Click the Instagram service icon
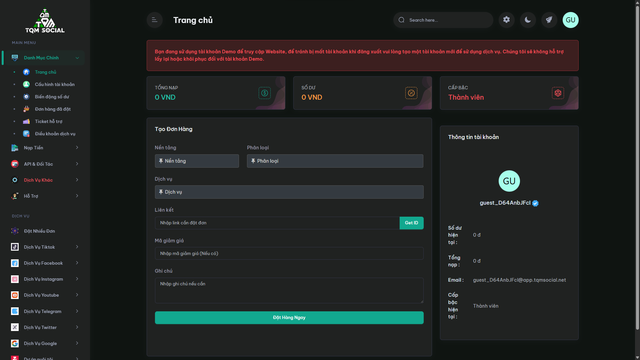The width and height of the screenshot is (640, 360). [15, 279]
